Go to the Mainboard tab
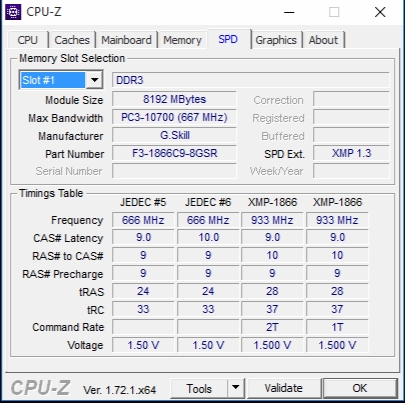 point(126,40)
